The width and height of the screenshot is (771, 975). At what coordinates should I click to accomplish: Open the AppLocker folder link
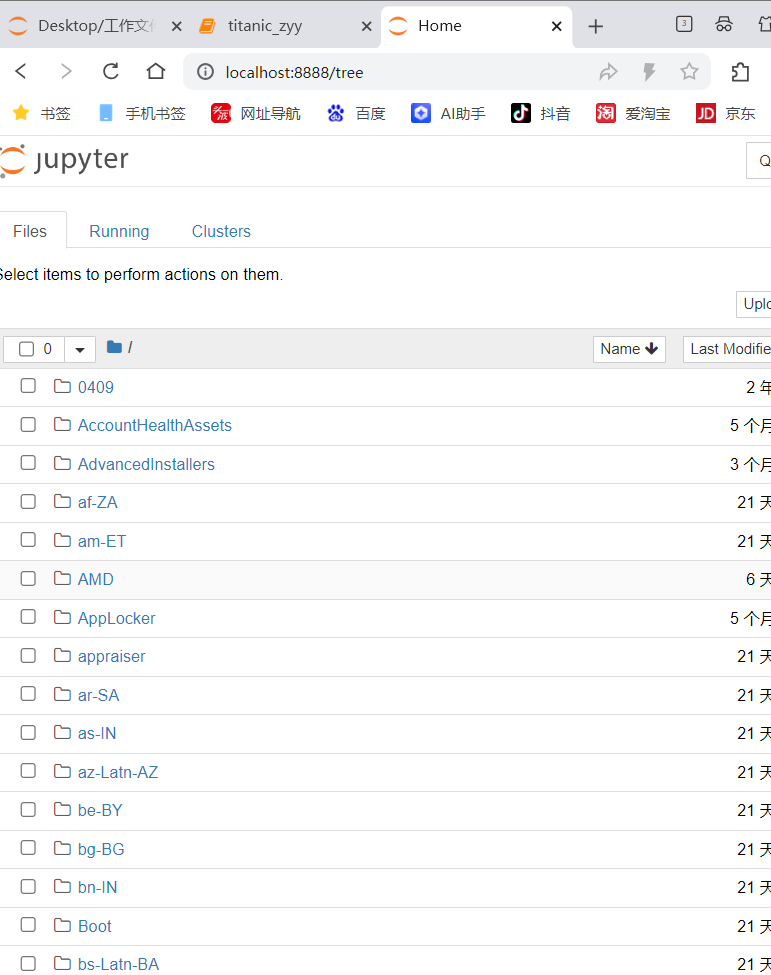coord(117,618)
